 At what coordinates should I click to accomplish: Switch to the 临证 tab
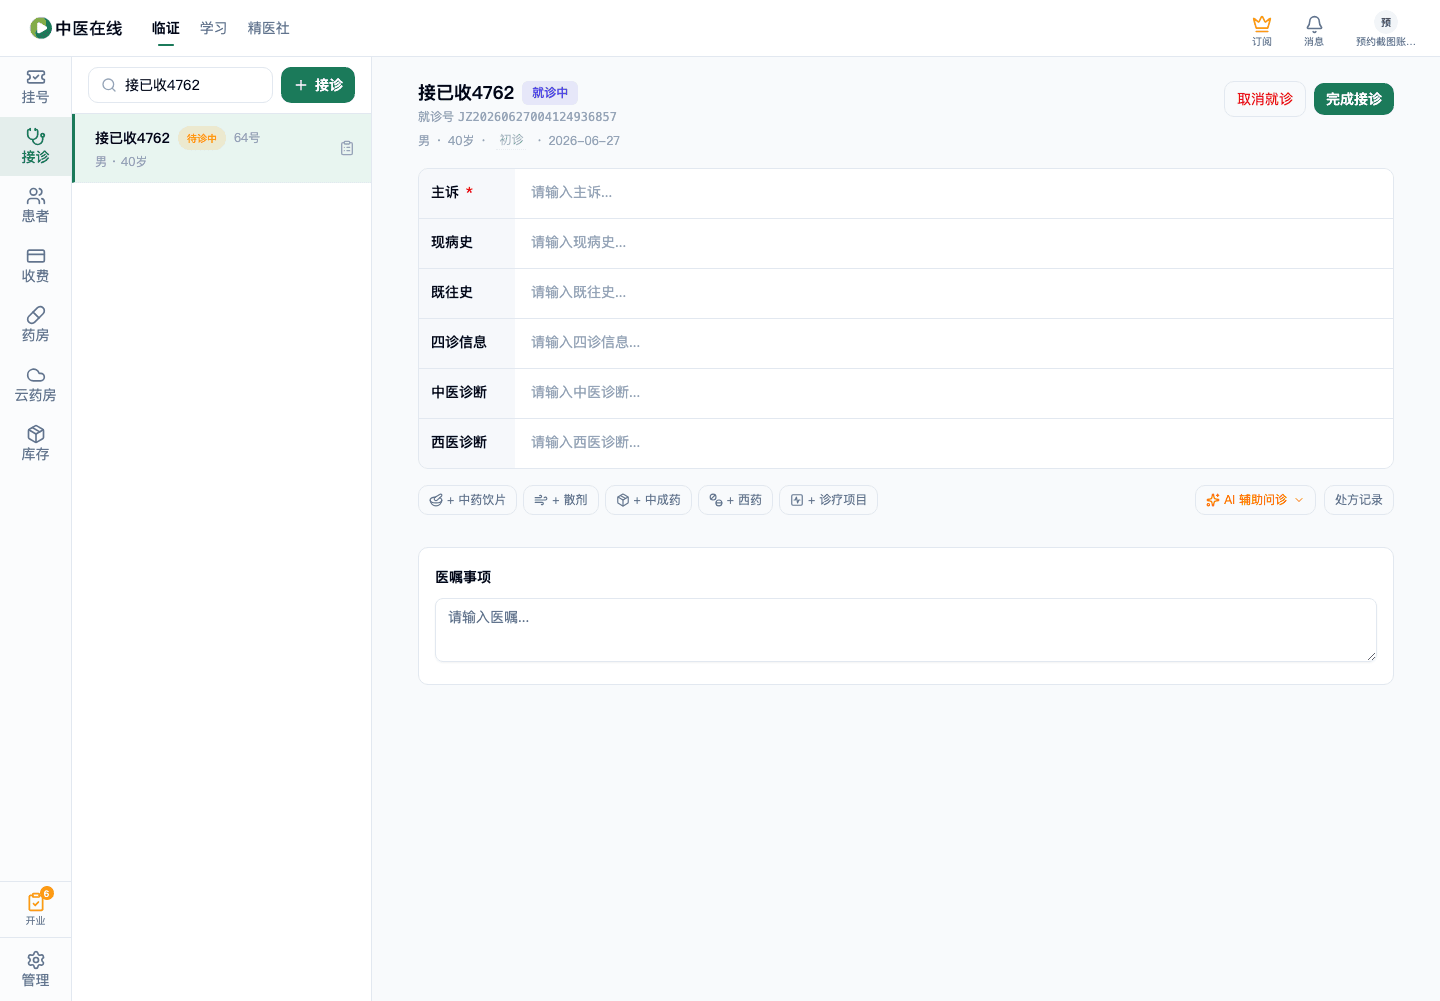click(x=166, y=28)
